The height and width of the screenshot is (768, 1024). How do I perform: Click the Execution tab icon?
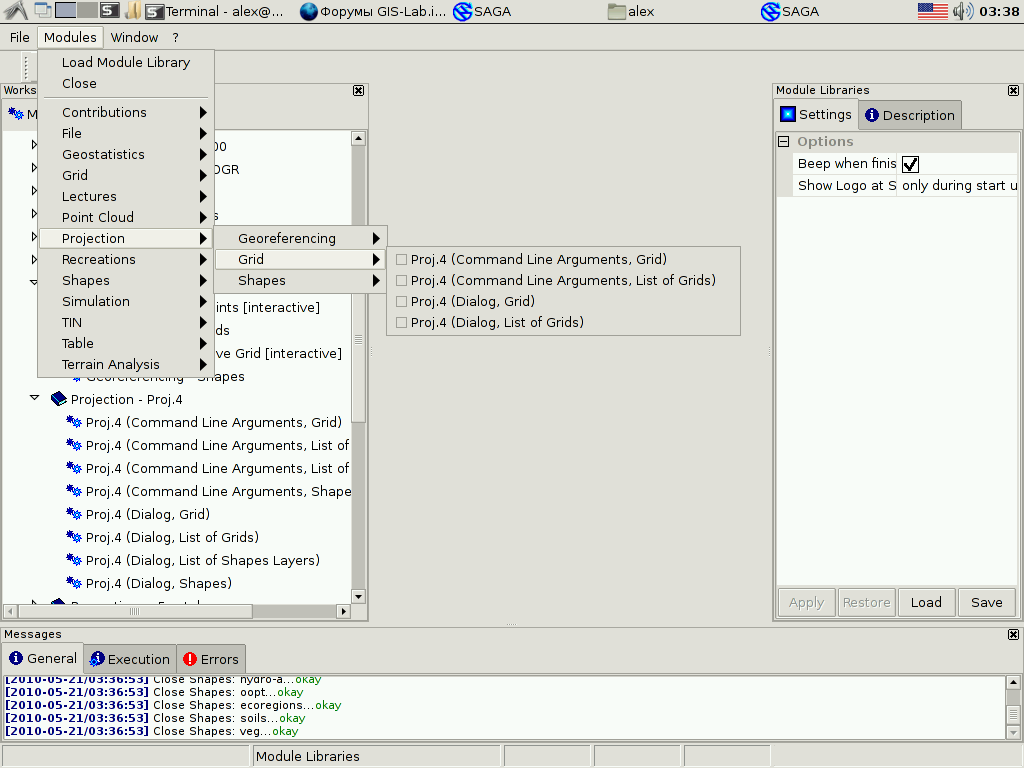(x=96, y=659)
